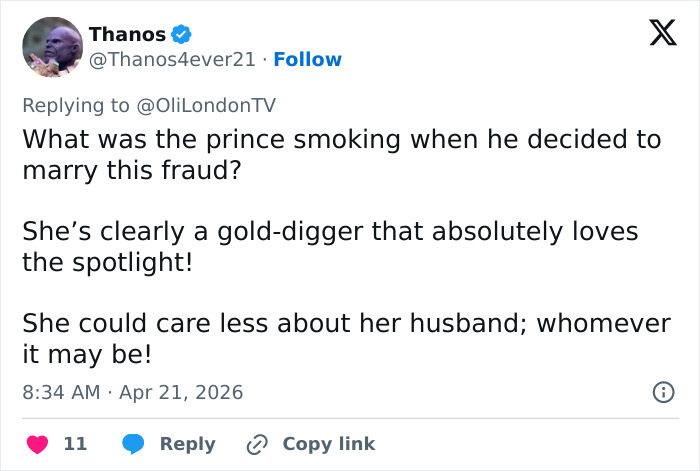The image size is (700, 471).
Task: Click the Apr 21, 2026 date
Action: pyautogui.click(x=183, y=393)
